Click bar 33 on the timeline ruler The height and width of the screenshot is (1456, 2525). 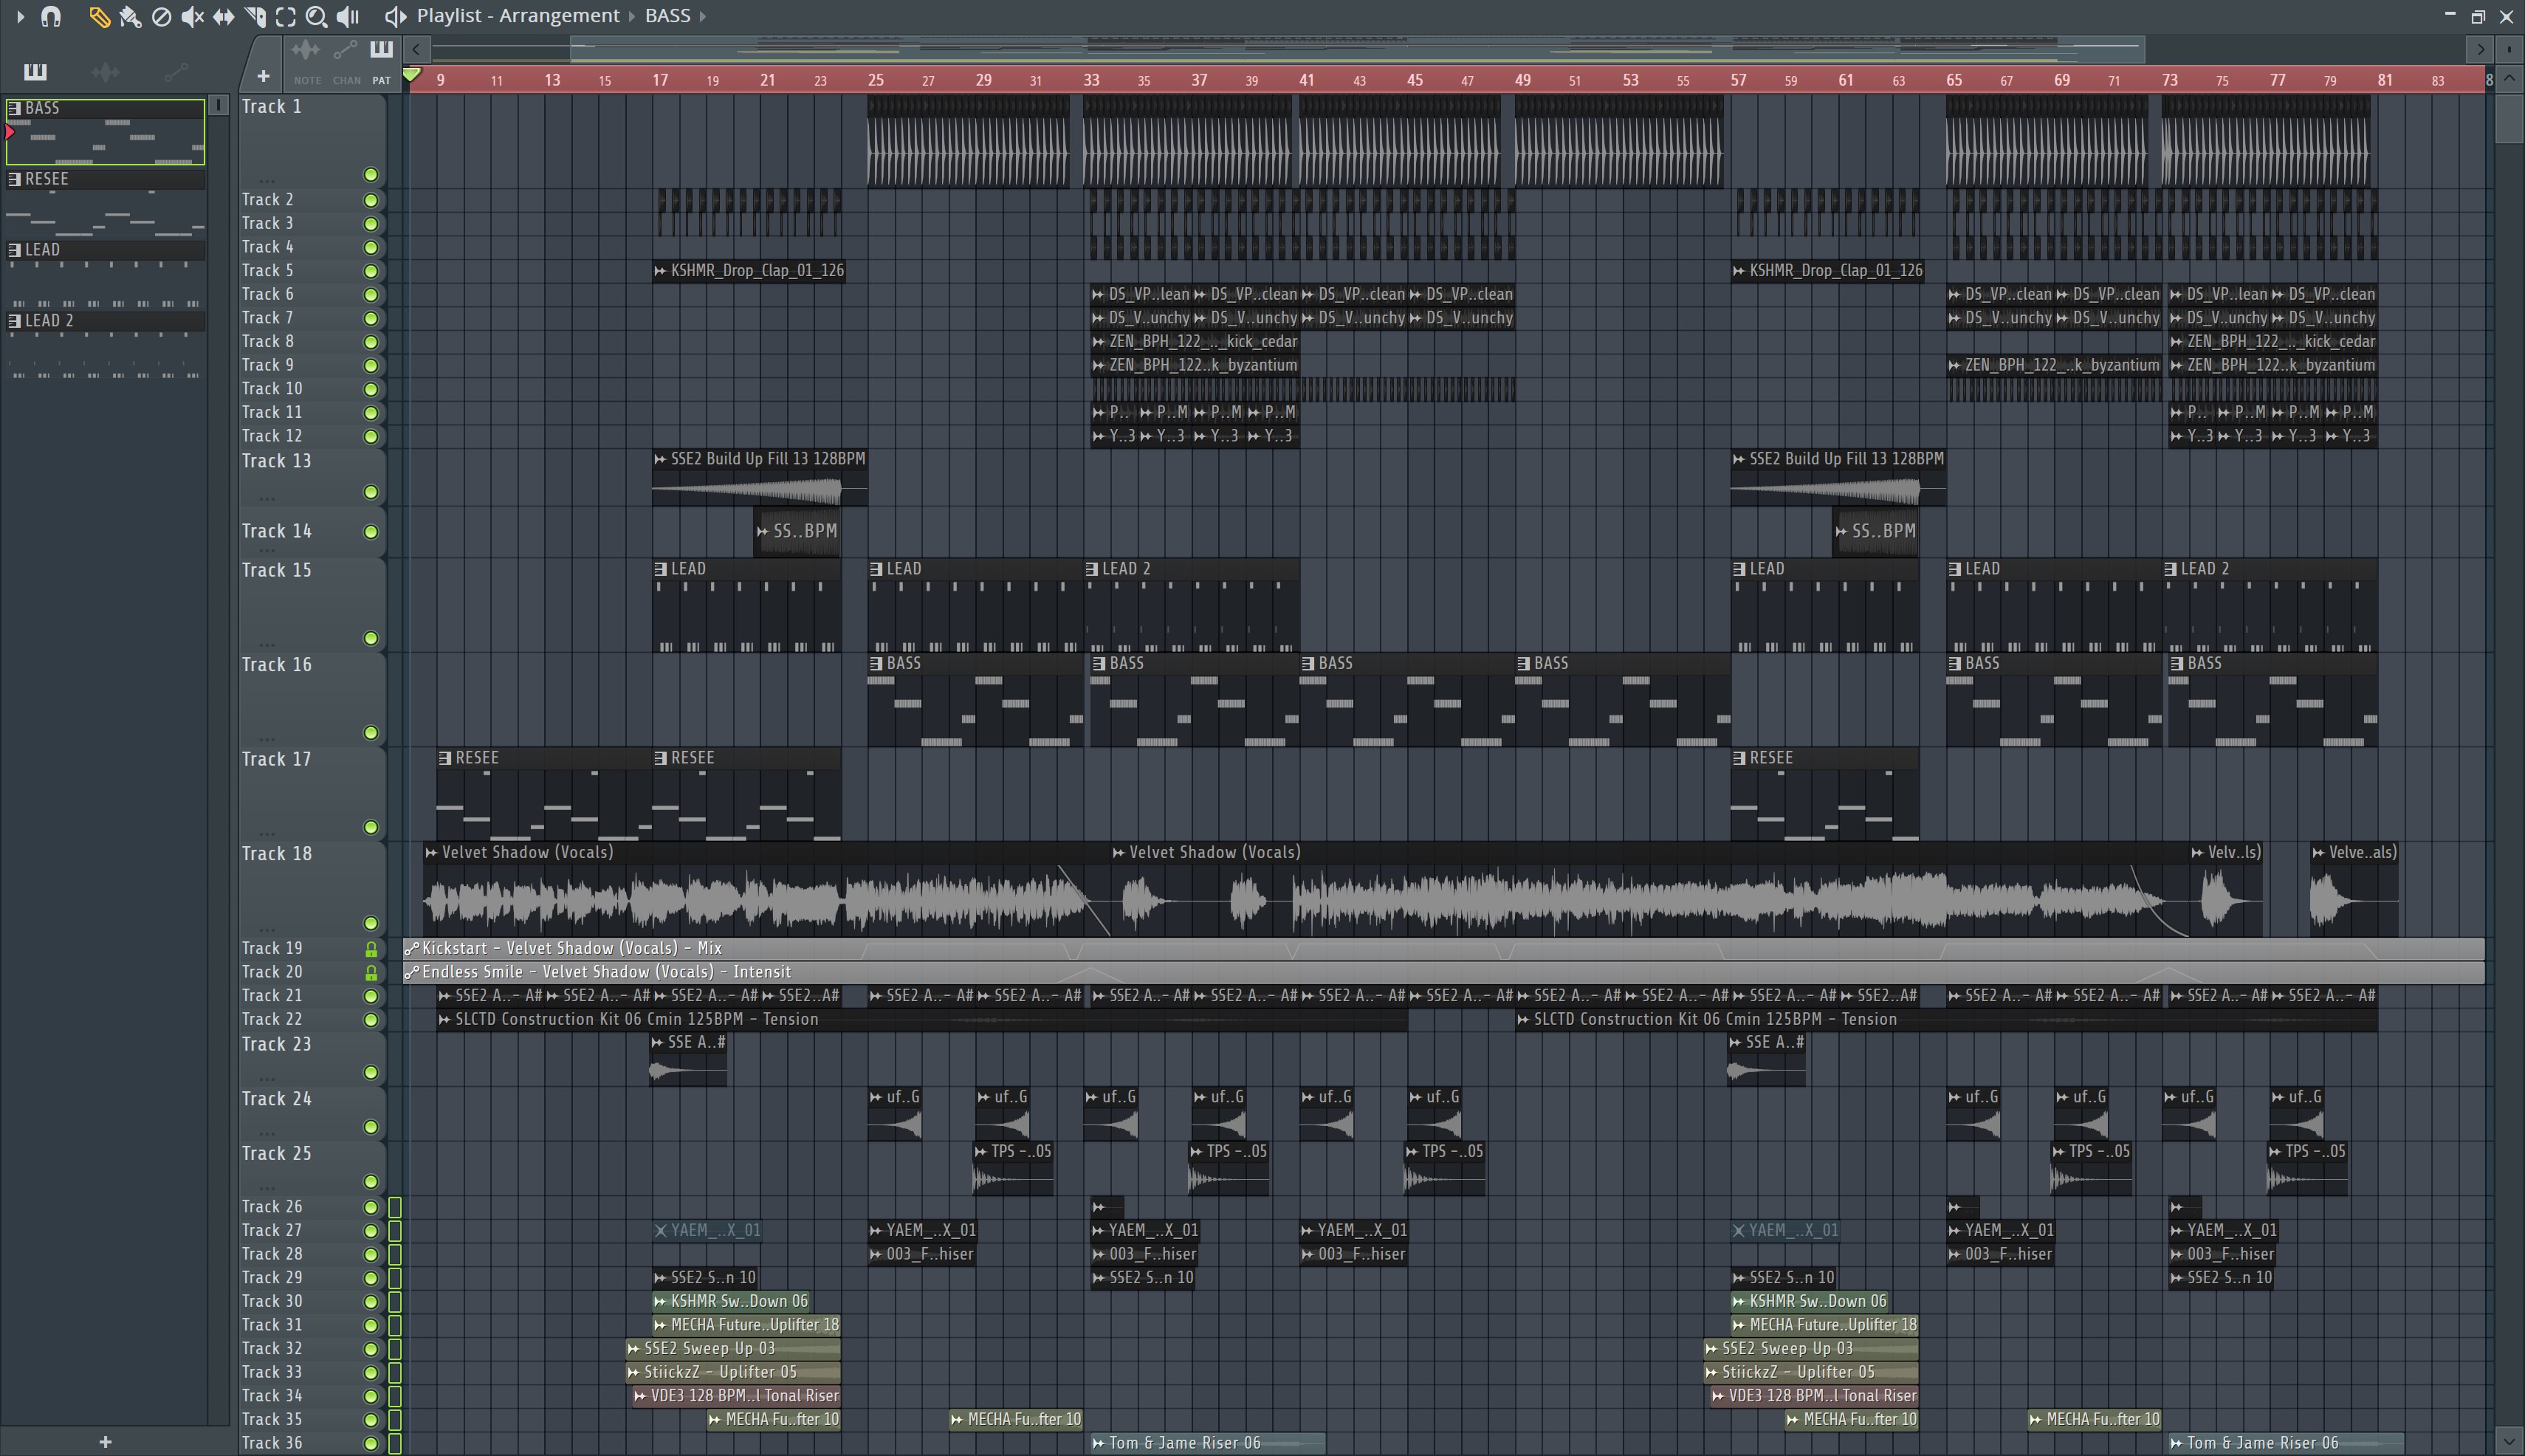point(1091,80)
